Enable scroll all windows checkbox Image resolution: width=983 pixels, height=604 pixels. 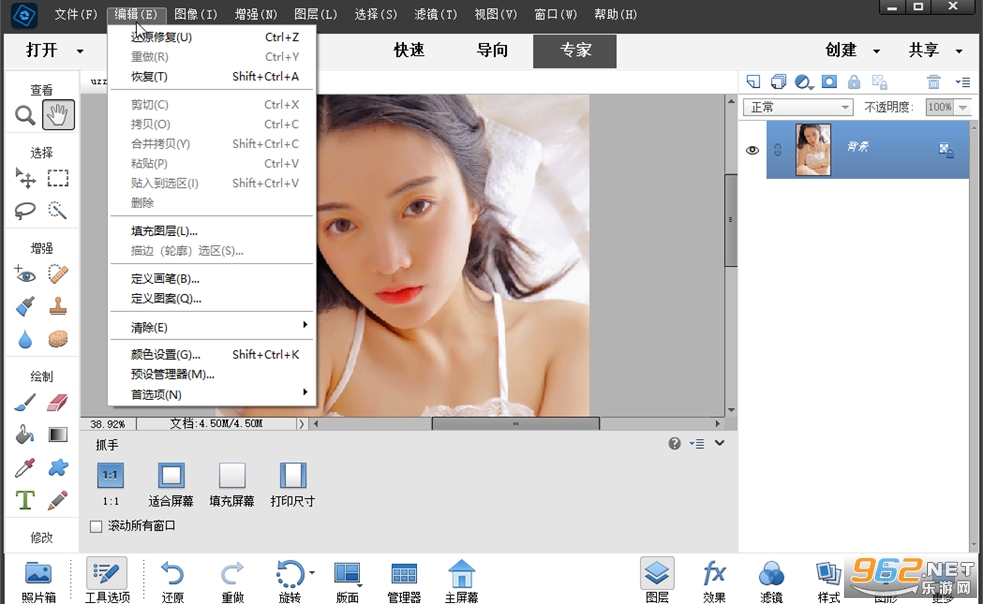(x=96, y=526)
